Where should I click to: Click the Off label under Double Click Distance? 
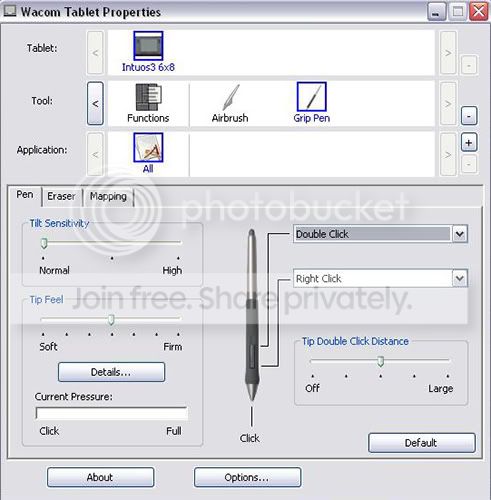pos(312,388)
